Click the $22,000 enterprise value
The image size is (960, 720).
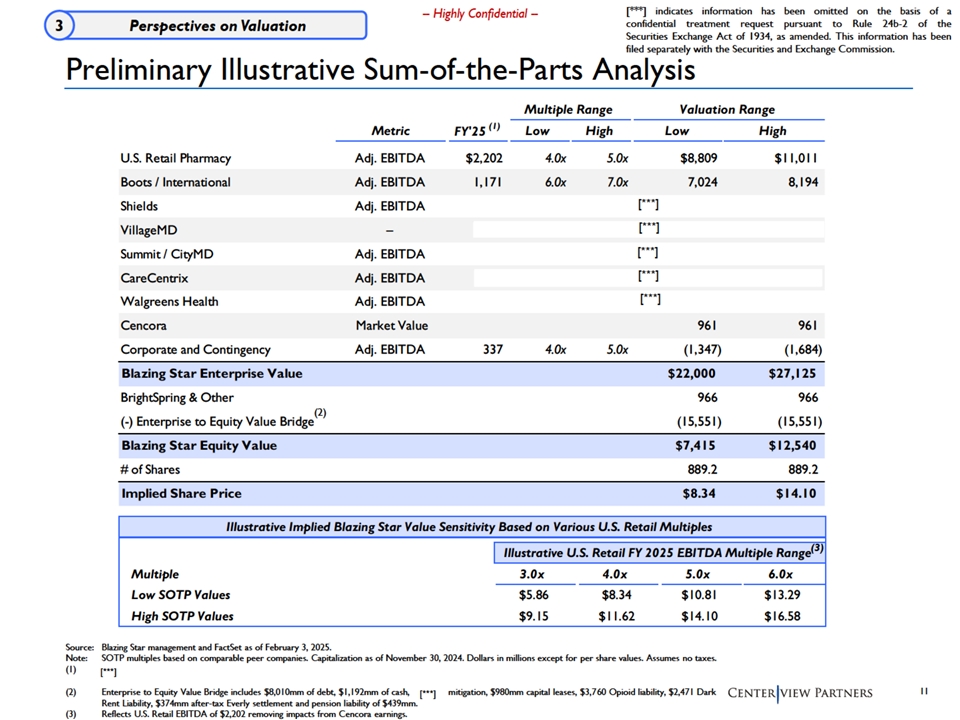click(x=691, y=373)
